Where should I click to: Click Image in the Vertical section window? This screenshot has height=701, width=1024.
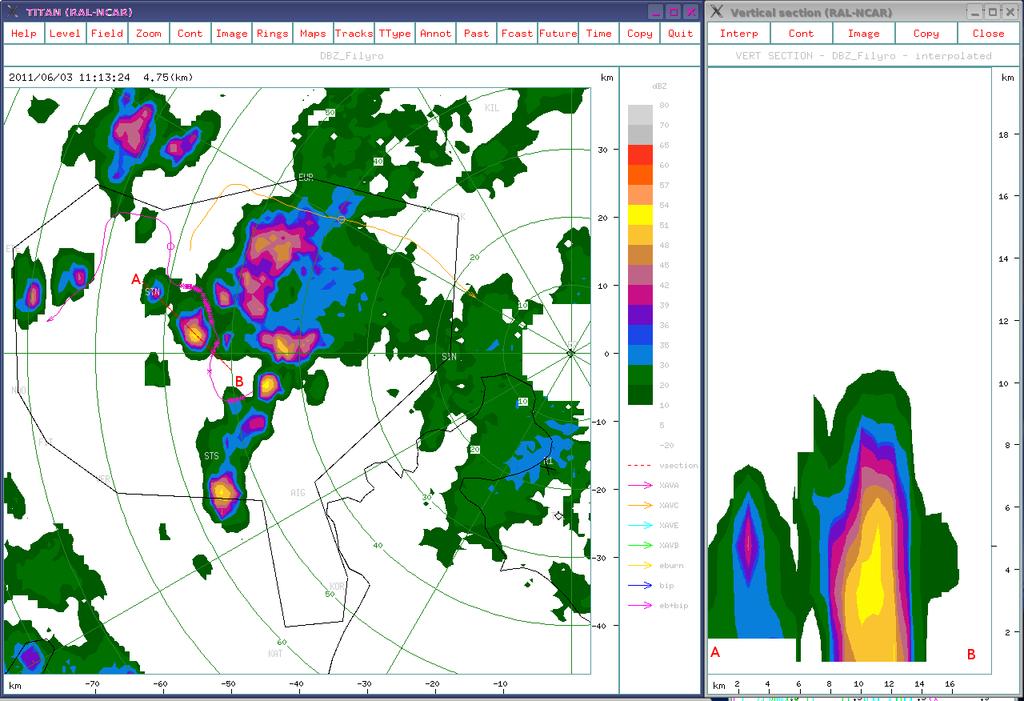click(863, 33)
